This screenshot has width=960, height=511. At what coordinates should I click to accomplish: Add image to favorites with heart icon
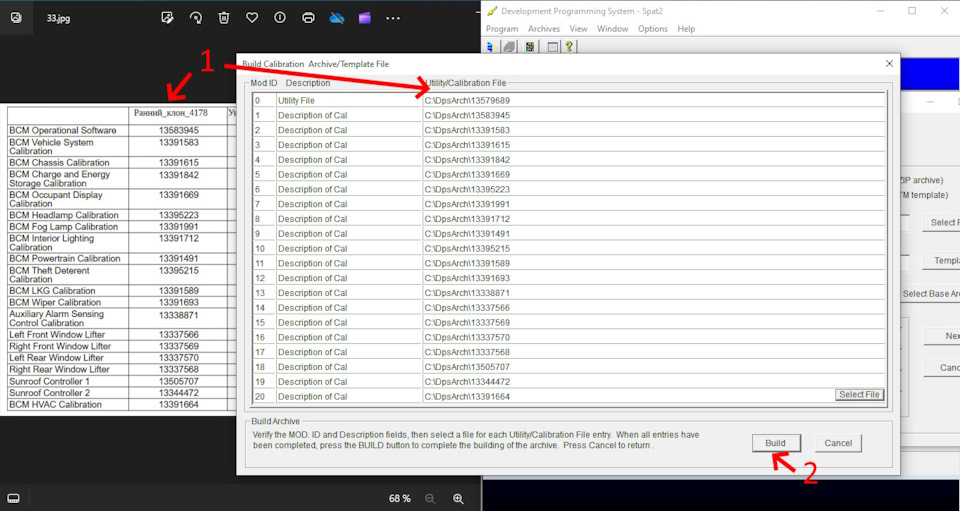[x=252, y=18]
